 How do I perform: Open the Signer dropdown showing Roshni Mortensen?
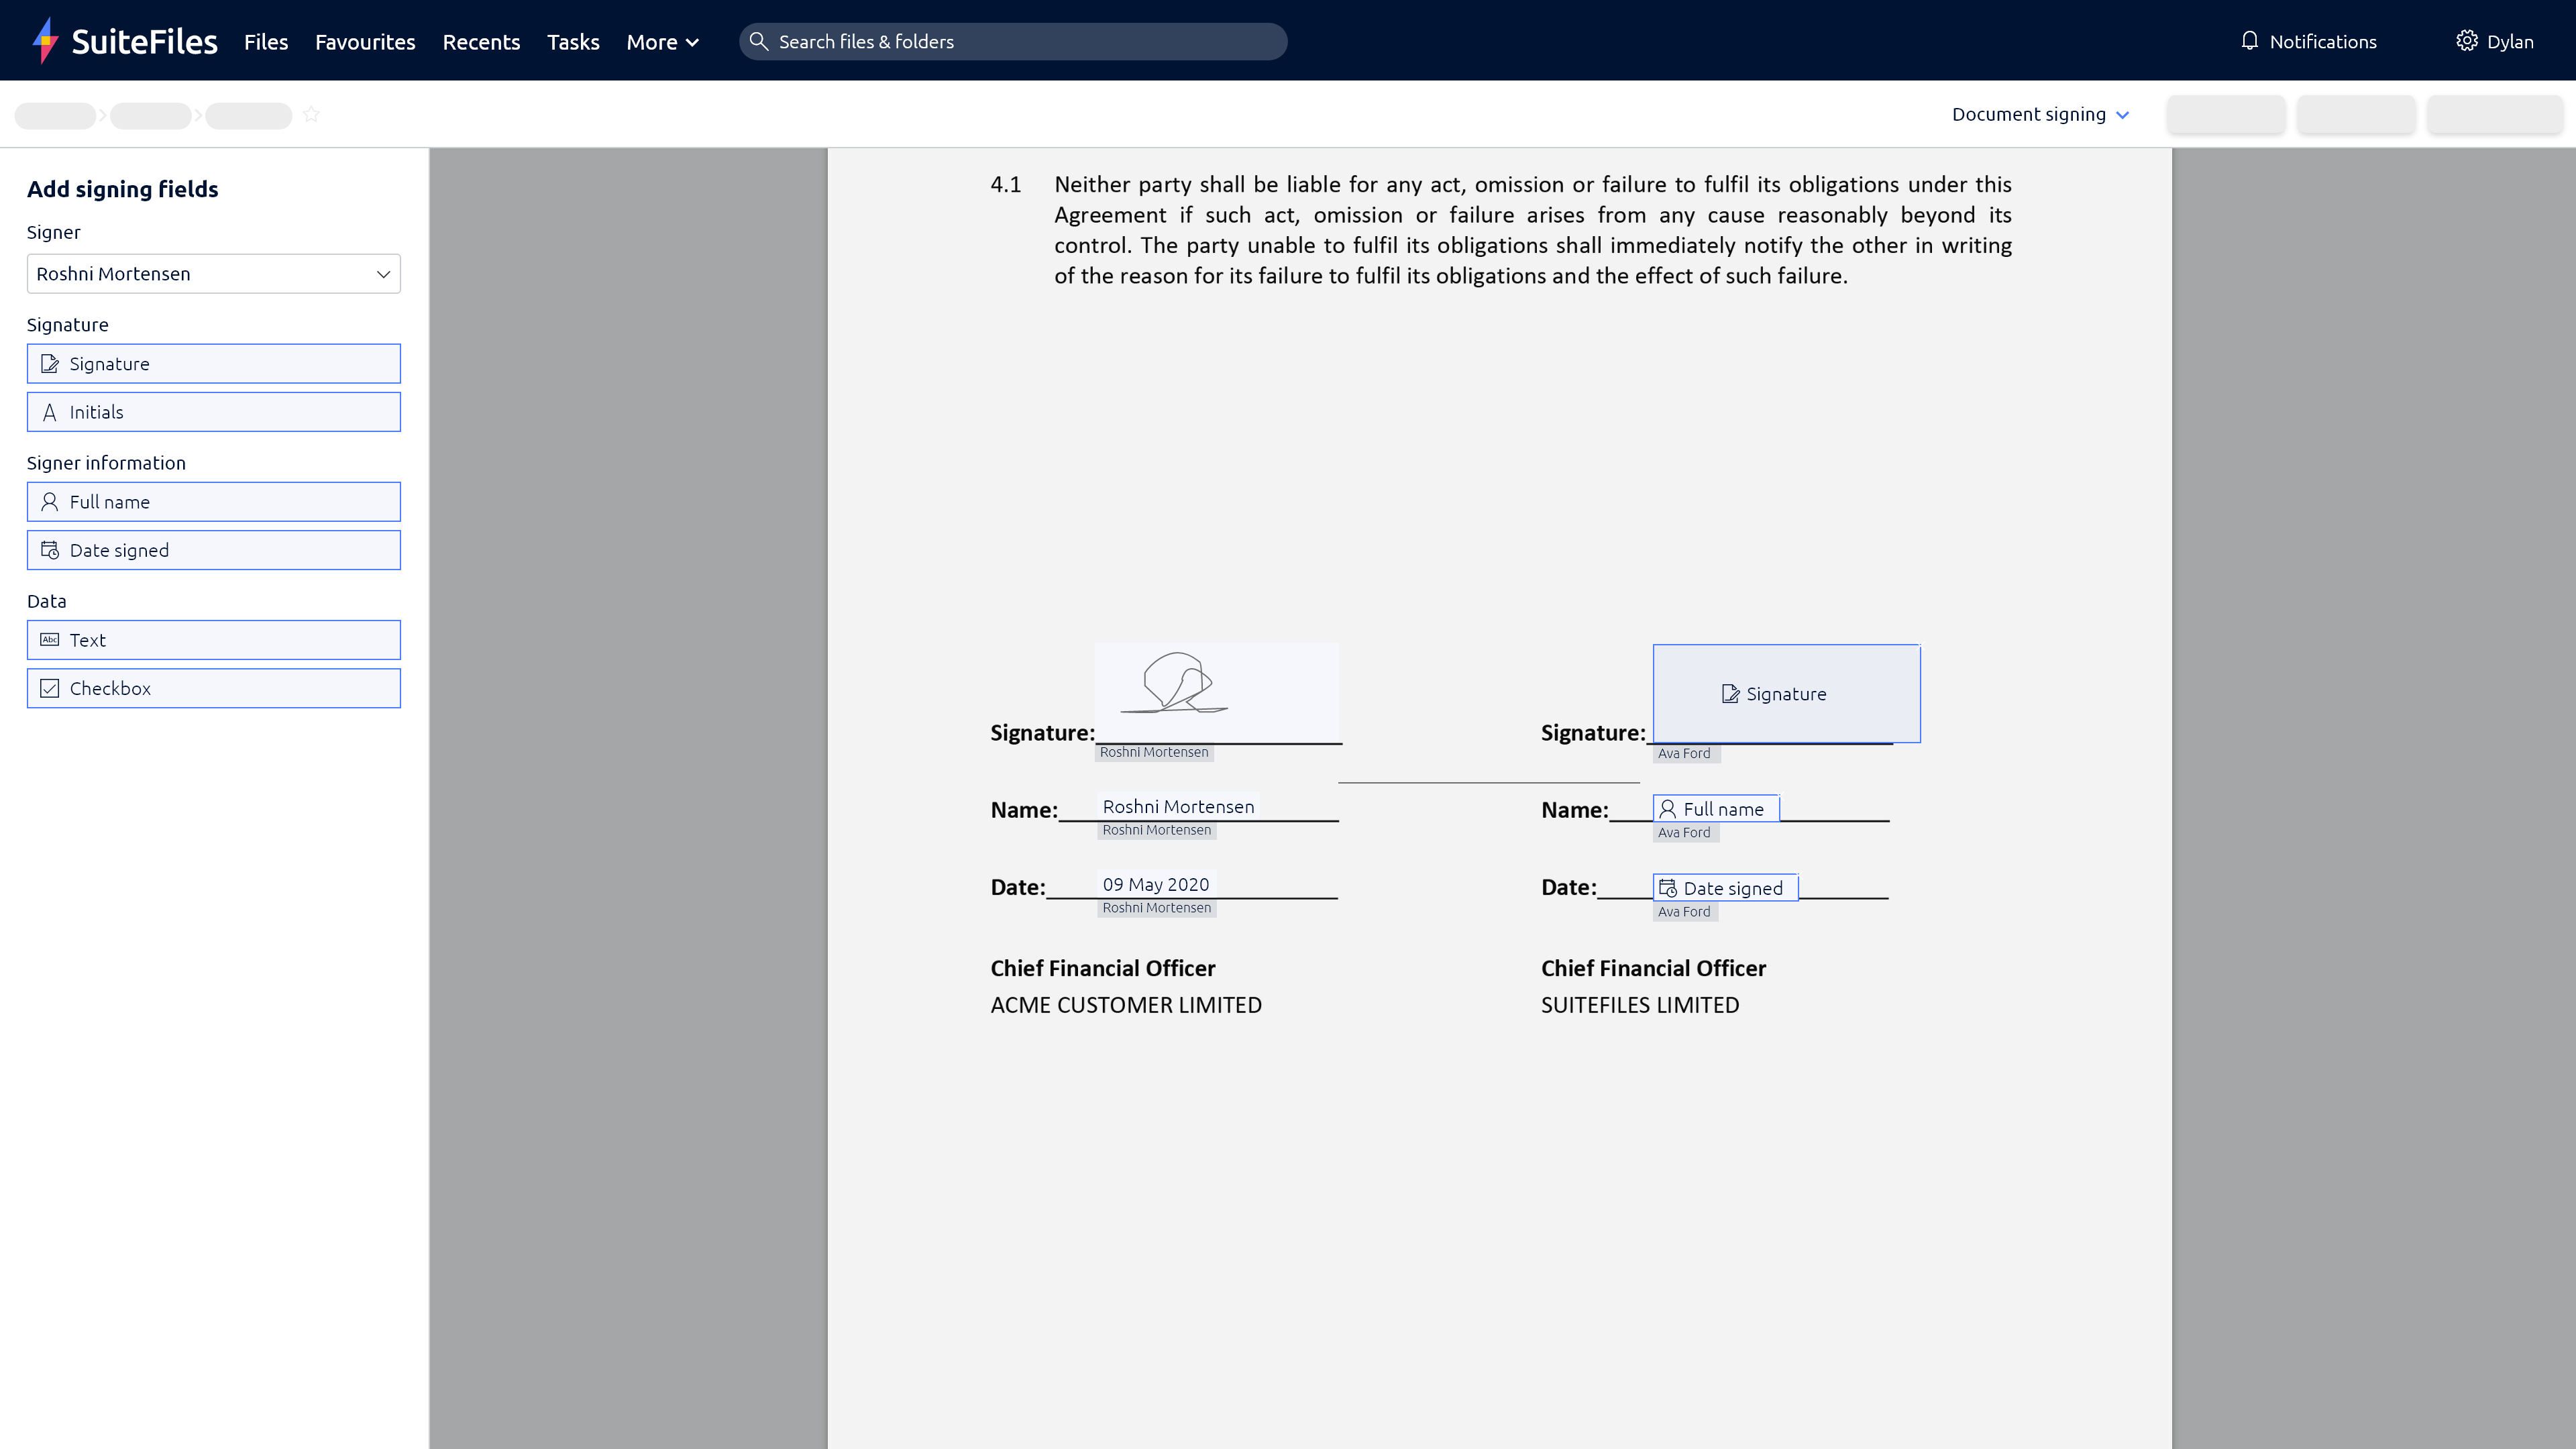pos(213,273)
